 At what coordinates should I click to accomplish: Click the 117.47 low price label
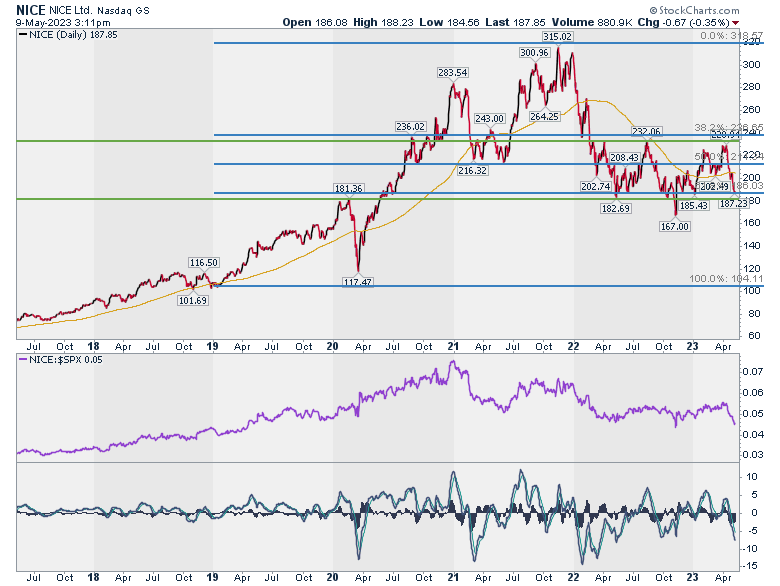tap(358, 282)
